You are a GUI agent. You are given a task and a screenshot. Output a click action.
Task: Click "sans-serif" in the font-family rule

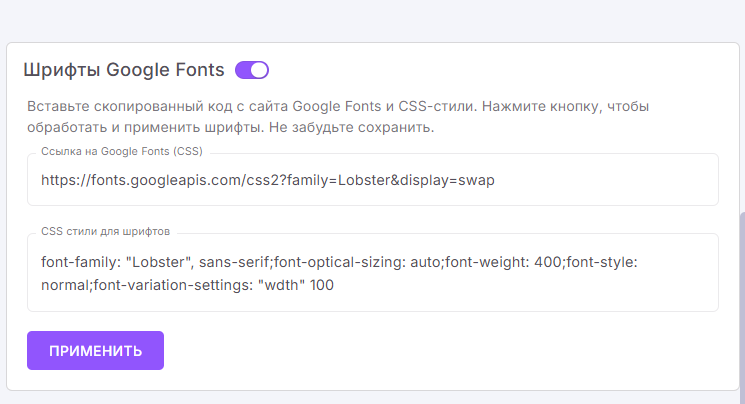(x=234, y=262)
